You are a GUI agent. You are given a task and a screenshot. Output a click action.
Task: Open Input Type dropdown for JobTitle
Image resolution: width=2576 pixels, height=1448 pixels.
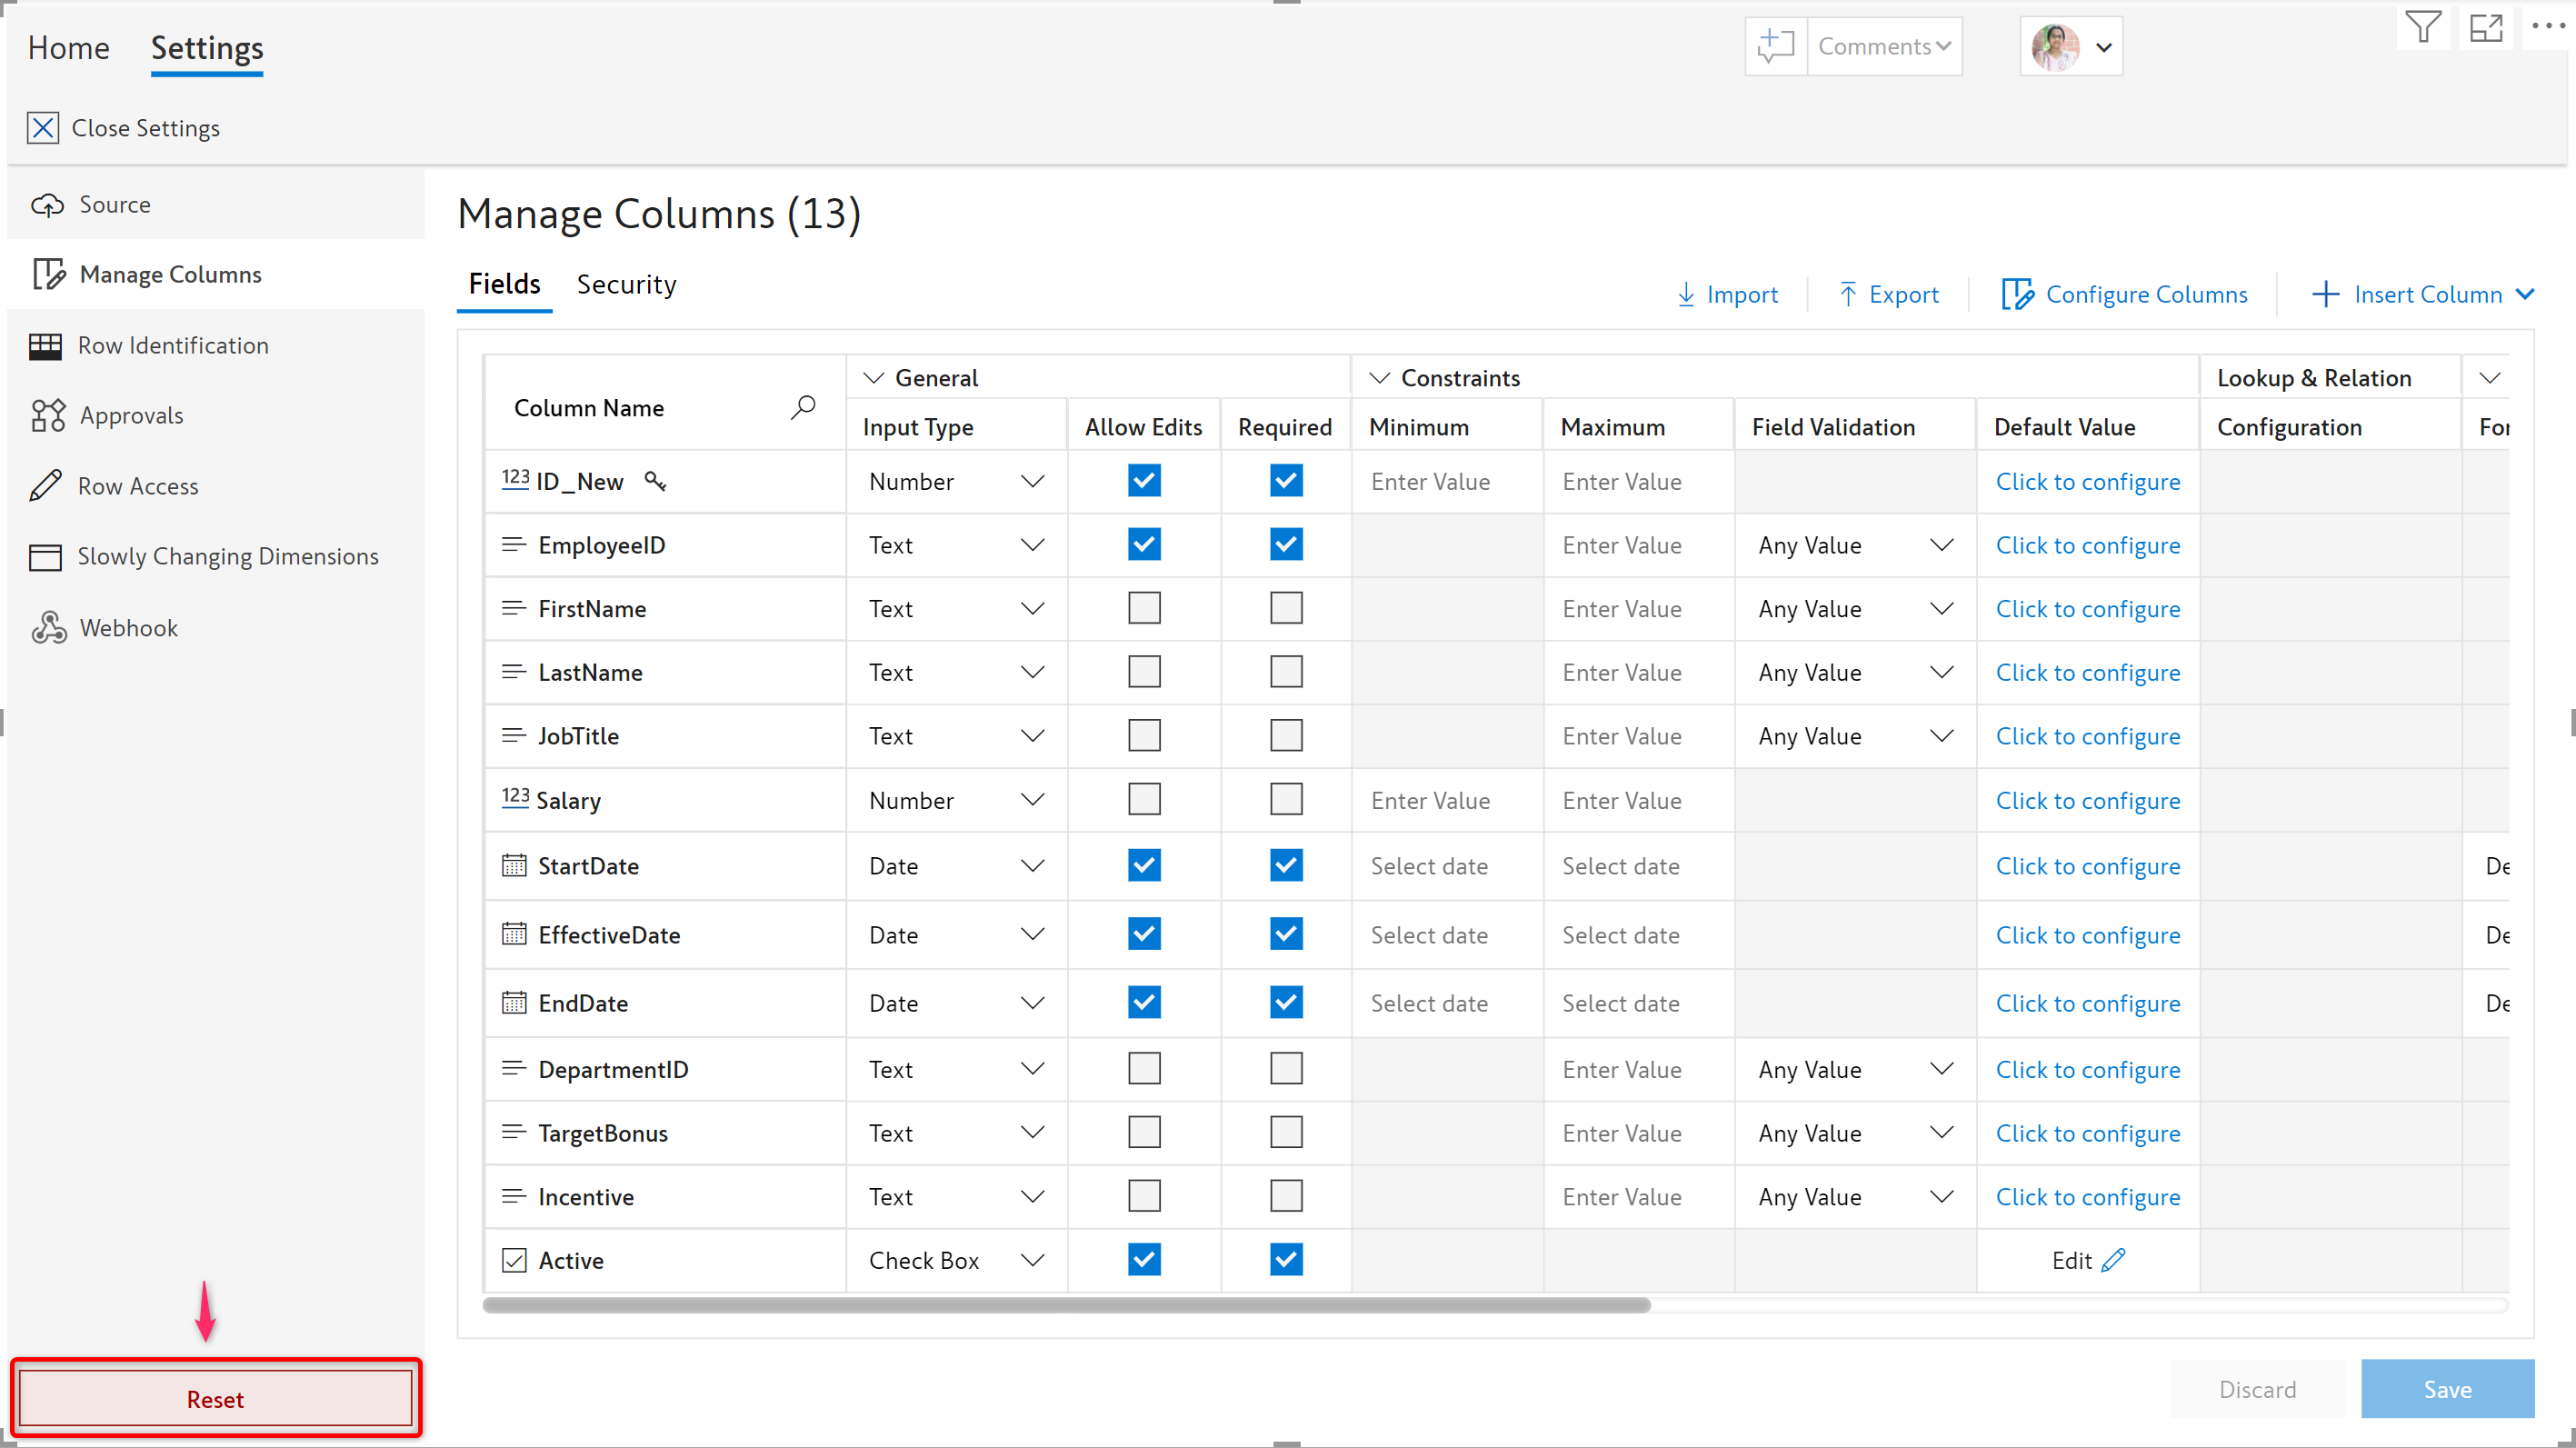click(1032, 736)
